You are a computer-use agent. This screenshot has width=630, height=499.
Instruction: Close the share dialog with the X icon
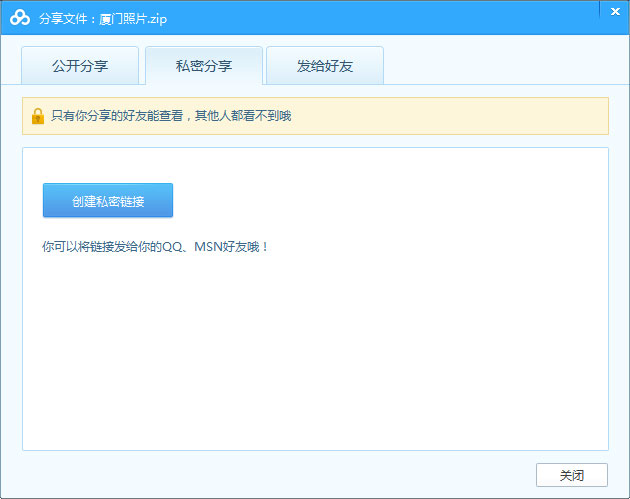click(615, 12)
